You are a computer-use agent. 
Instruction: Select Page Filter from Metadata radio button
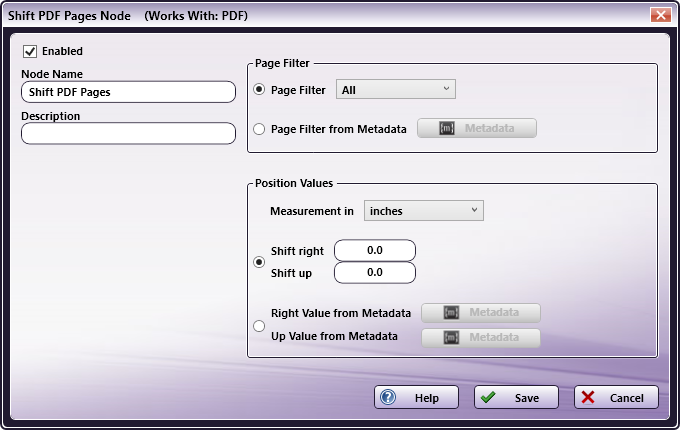[259, 129]
